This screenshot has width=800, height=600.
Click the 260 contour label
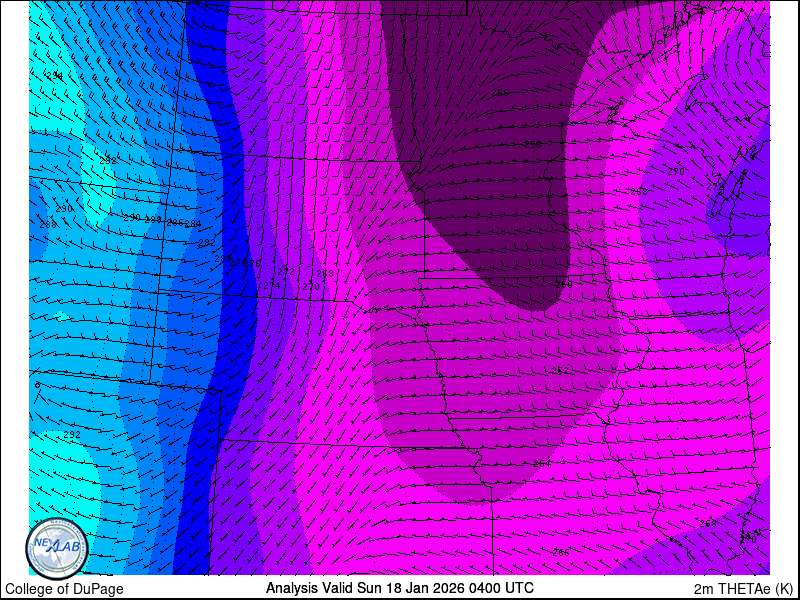pyautogui.click(x=564, y=284)
